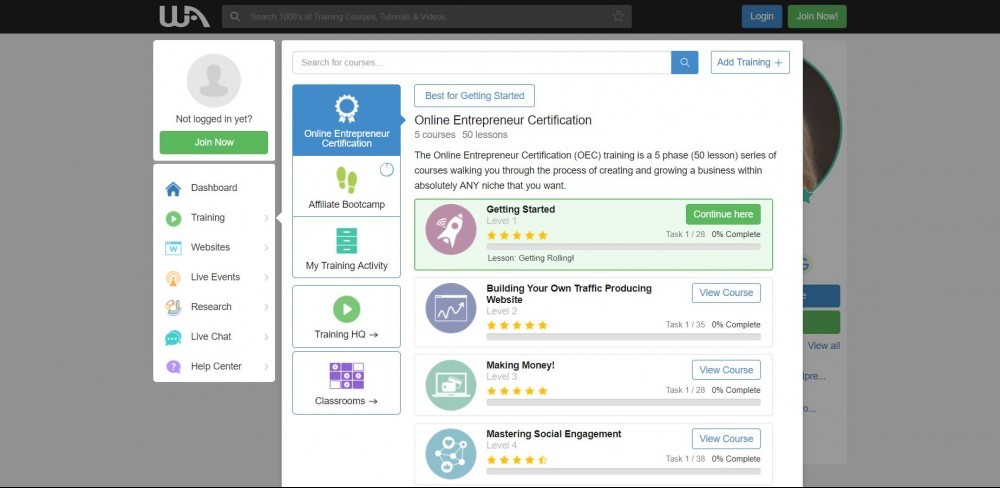The height and width of the screenshot is (488, 1000).
Task: Click the Best for Getting Started button
Action: pyautogui.click(x=474, y=96)
